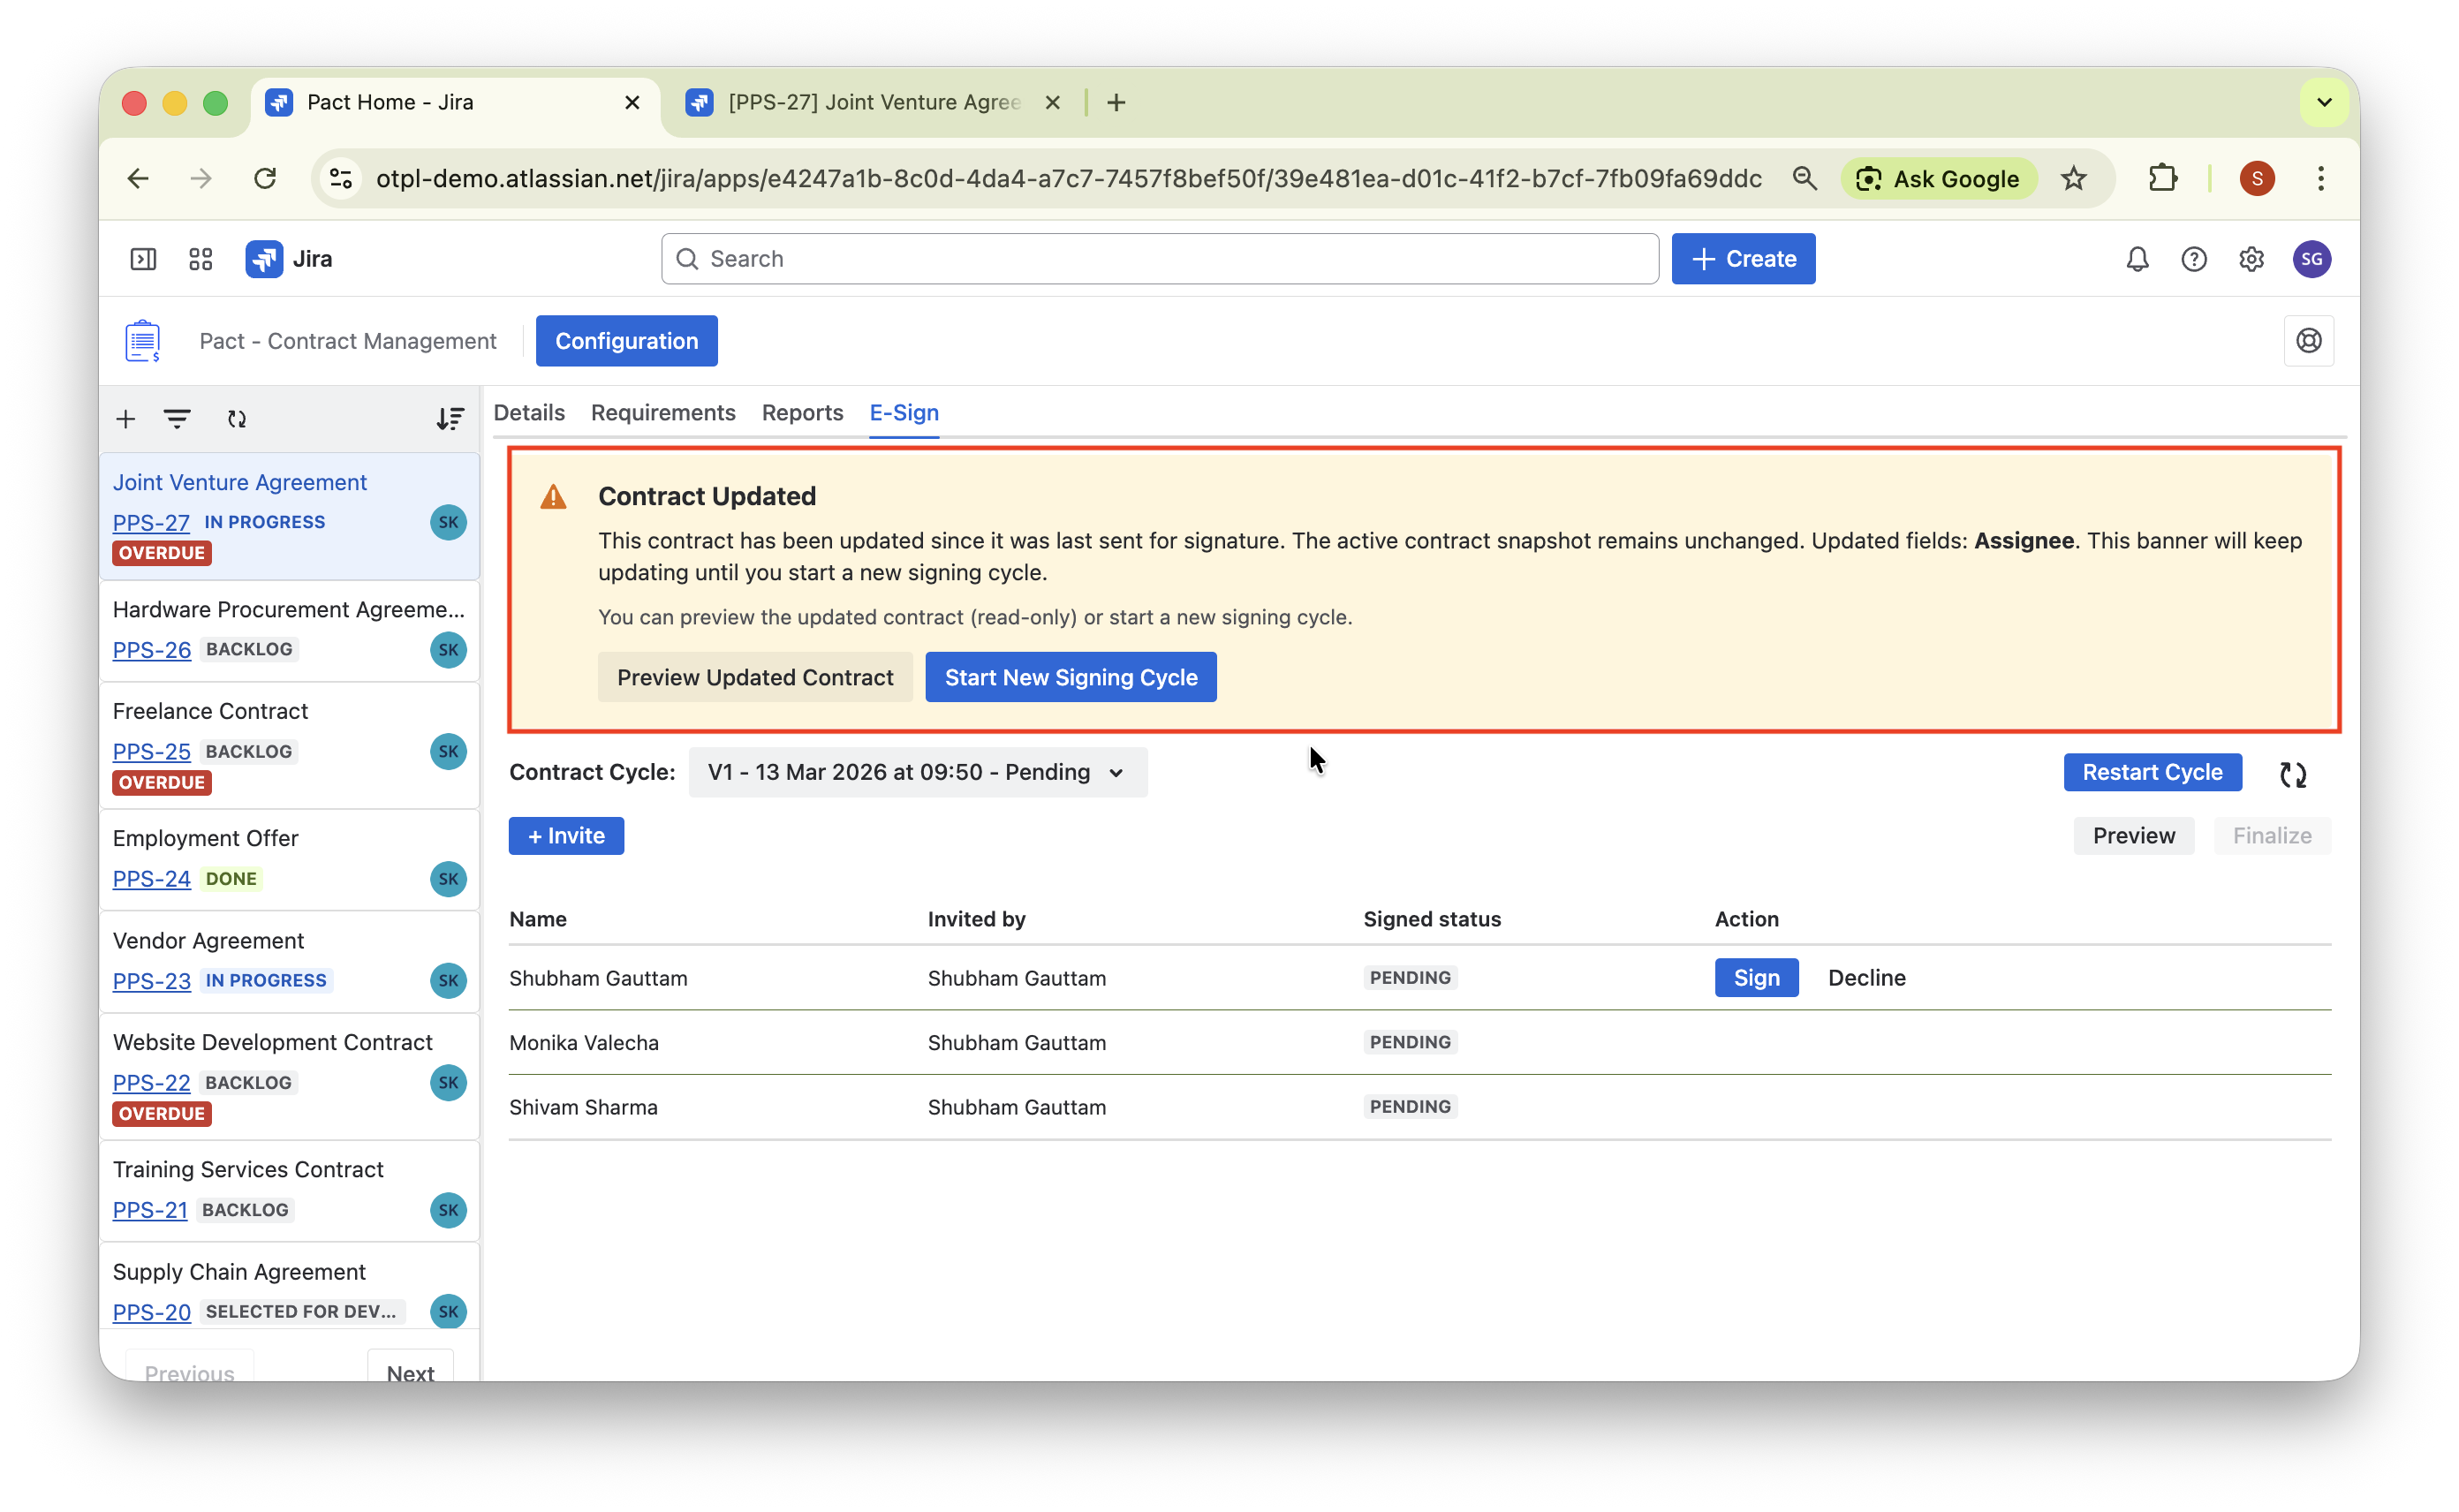Click Start New Signing Cycle button
The height and width of the screenshot is (1512, 2459).
1070,677
